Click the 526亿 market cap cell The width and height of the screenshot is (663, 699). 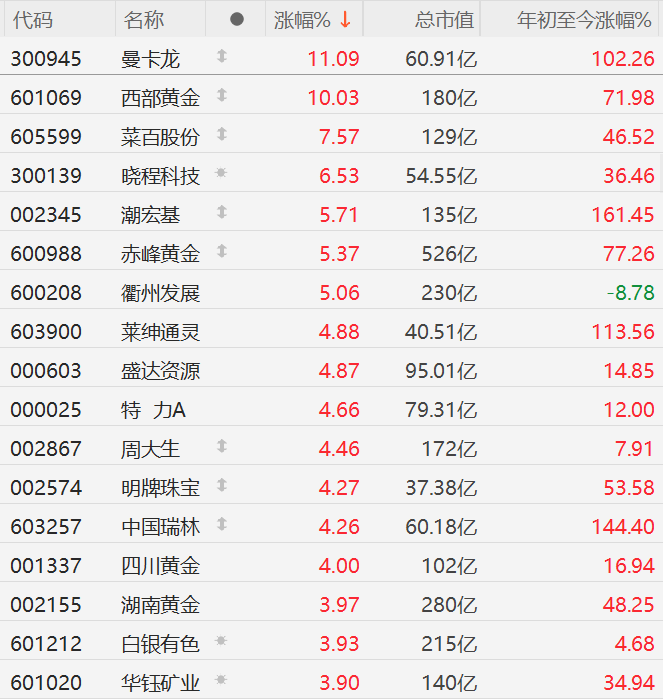[x=449, y=254]
